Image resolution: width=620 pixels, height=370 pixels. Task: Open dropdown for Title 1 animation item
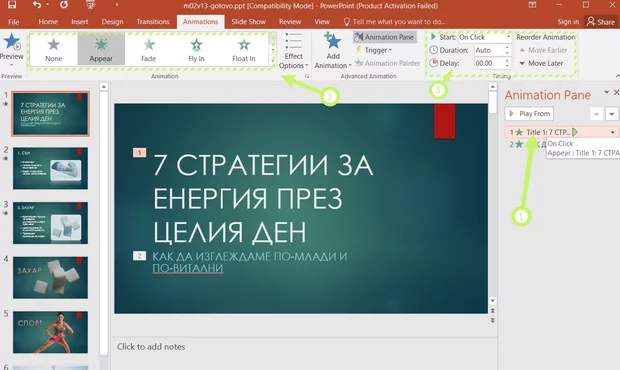pos(612,132)
